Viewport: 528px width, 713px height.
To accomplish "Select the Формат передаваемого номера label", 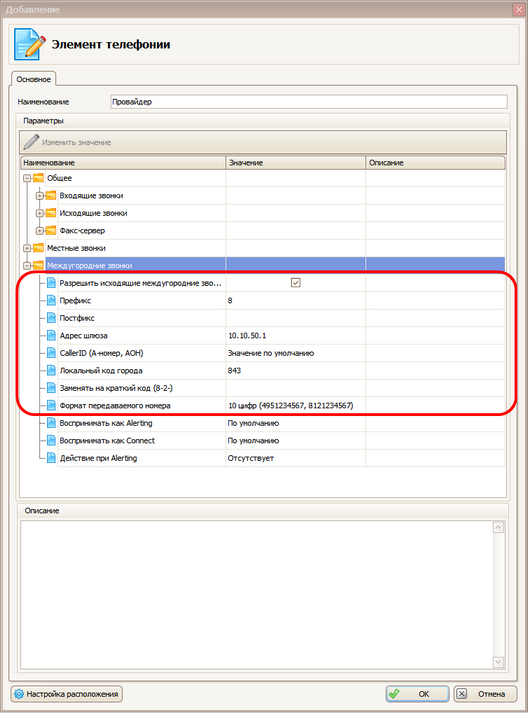I will [x=115, y=405].
